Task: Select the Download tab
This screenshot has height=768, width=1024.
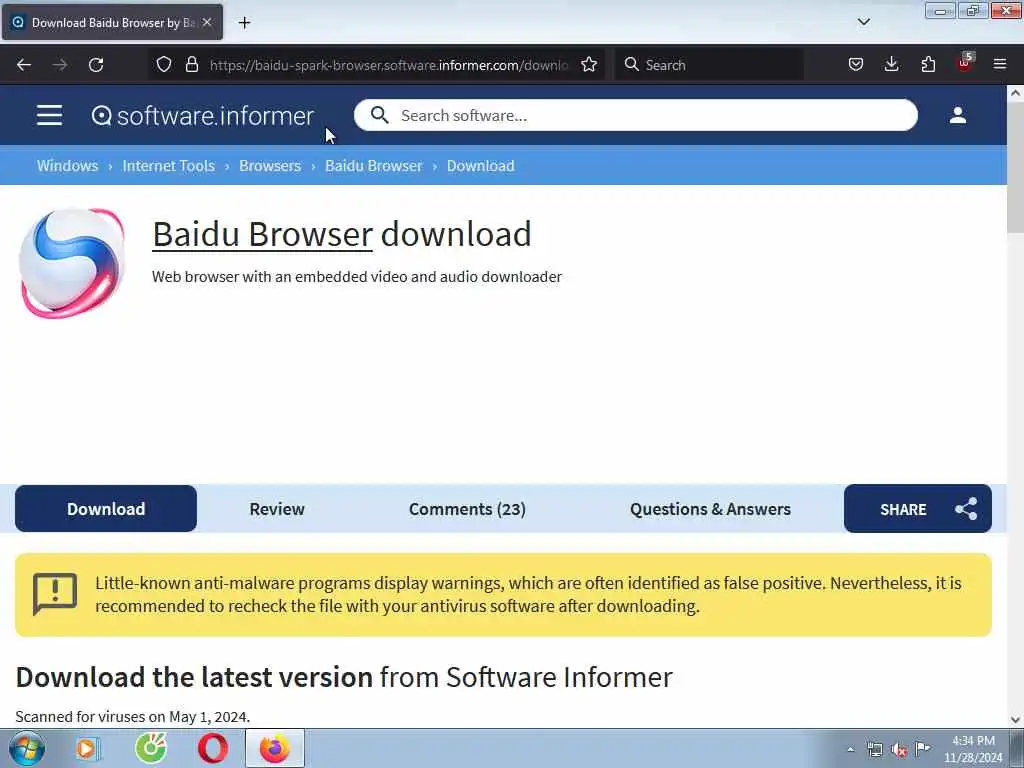Action: [x=106, y=509]
